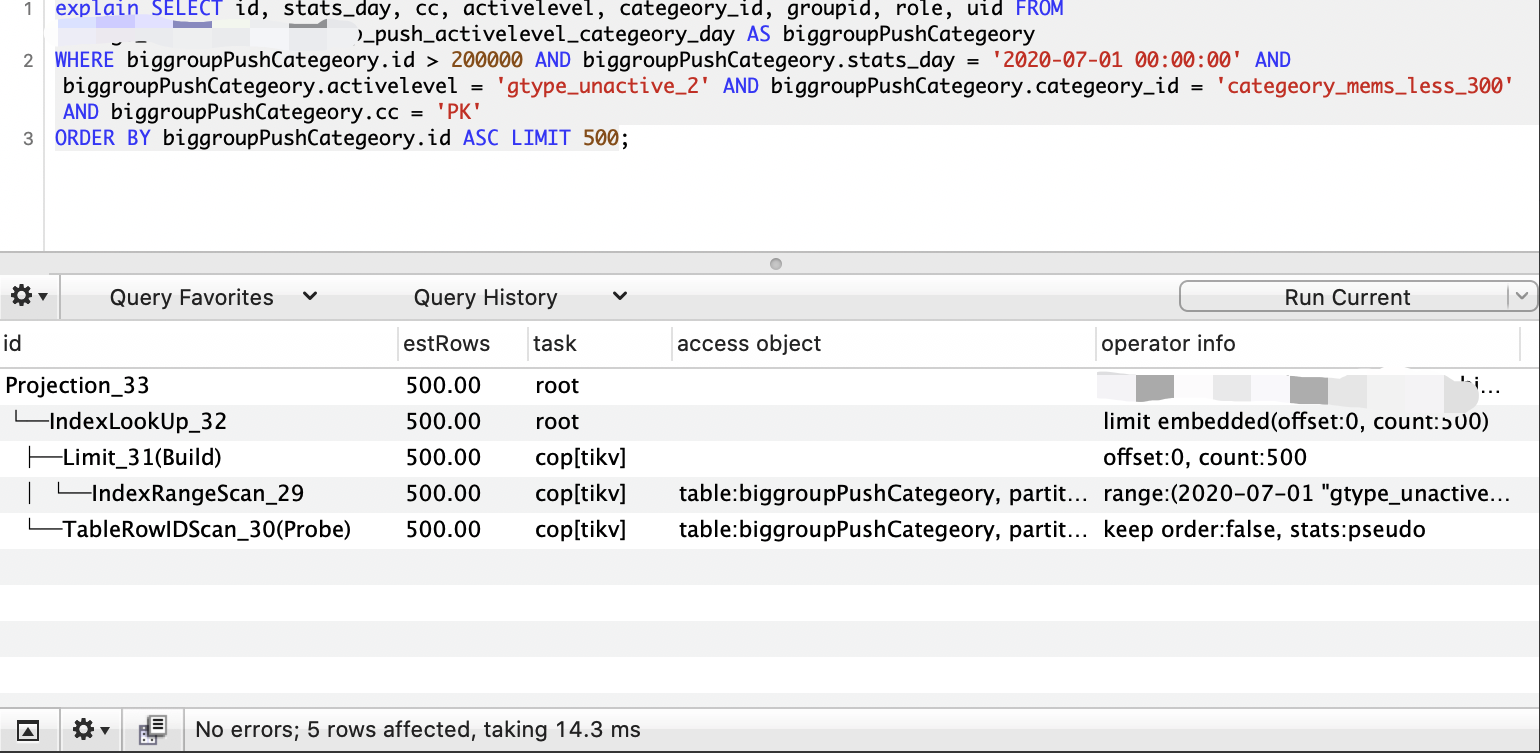Open the Query Favorites dropdown
1540x753 pixels.
click(x=213, y=297)
